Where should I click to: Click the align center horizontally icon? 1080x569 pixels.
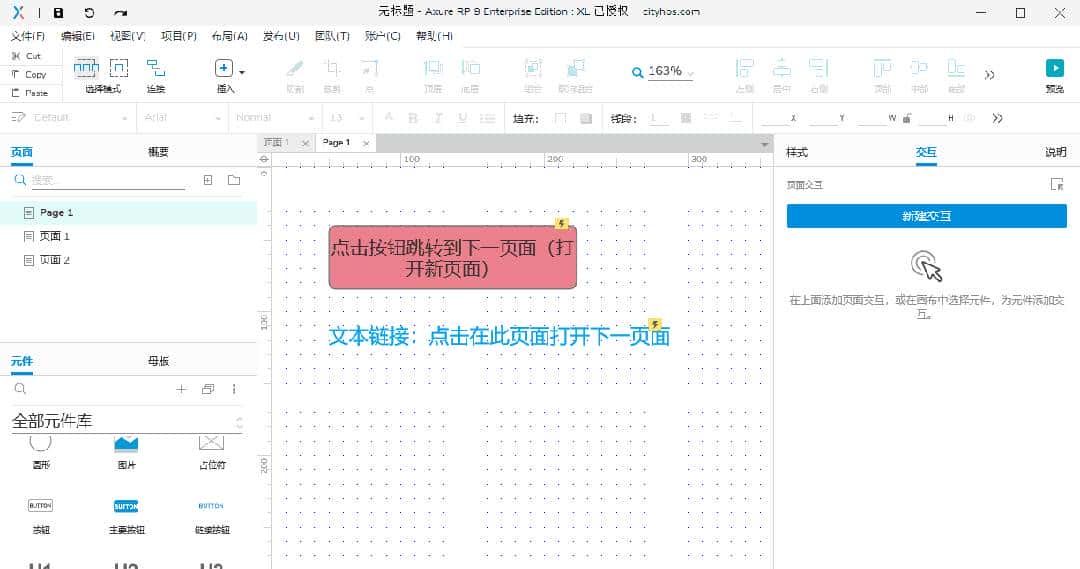pyautogui.click(x=782, y=68)
